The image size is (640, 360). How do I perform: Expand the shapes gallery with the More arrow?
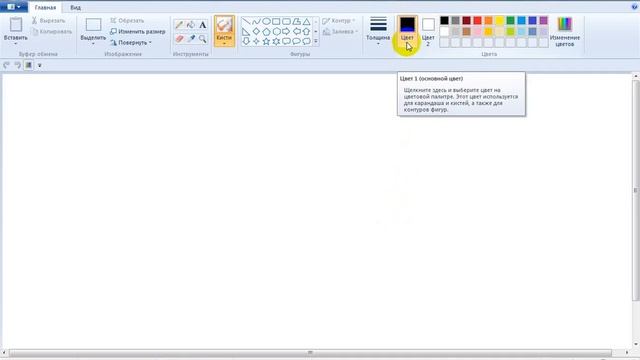click(x=316, y=41)
